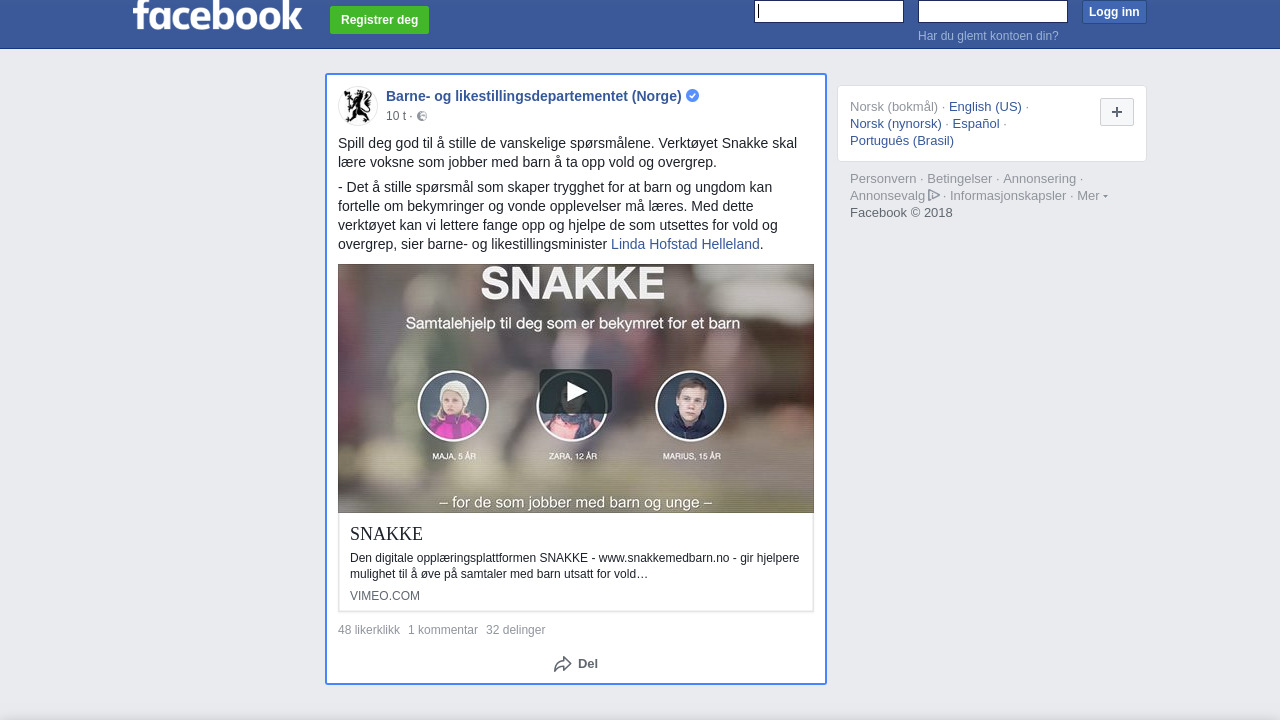Image resolution: width=1280 pixels, height=720 pixels.
Task: Switch the language to English (US)
Action: pos(985,107)
